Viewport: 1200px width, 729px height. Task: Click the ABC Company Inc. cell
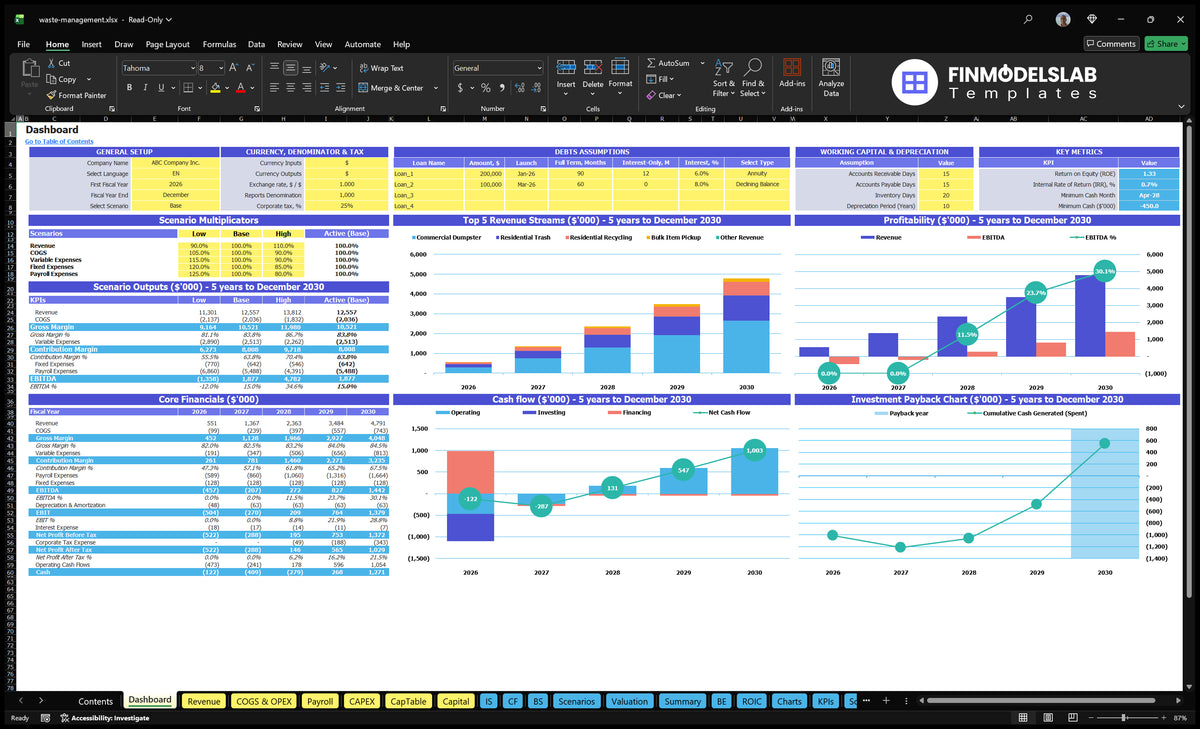coord(176,162)
